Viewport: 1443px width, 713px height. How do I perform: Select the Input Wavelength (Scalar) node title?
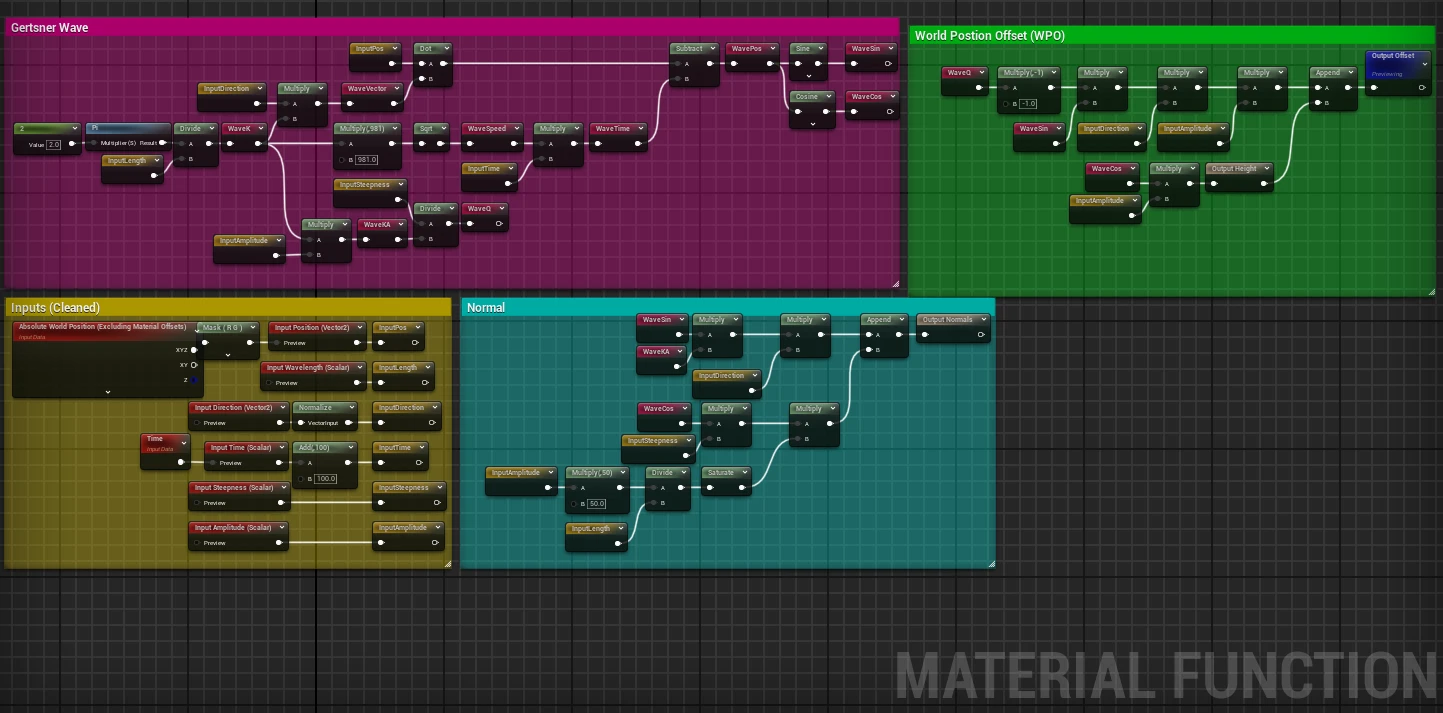308,368
